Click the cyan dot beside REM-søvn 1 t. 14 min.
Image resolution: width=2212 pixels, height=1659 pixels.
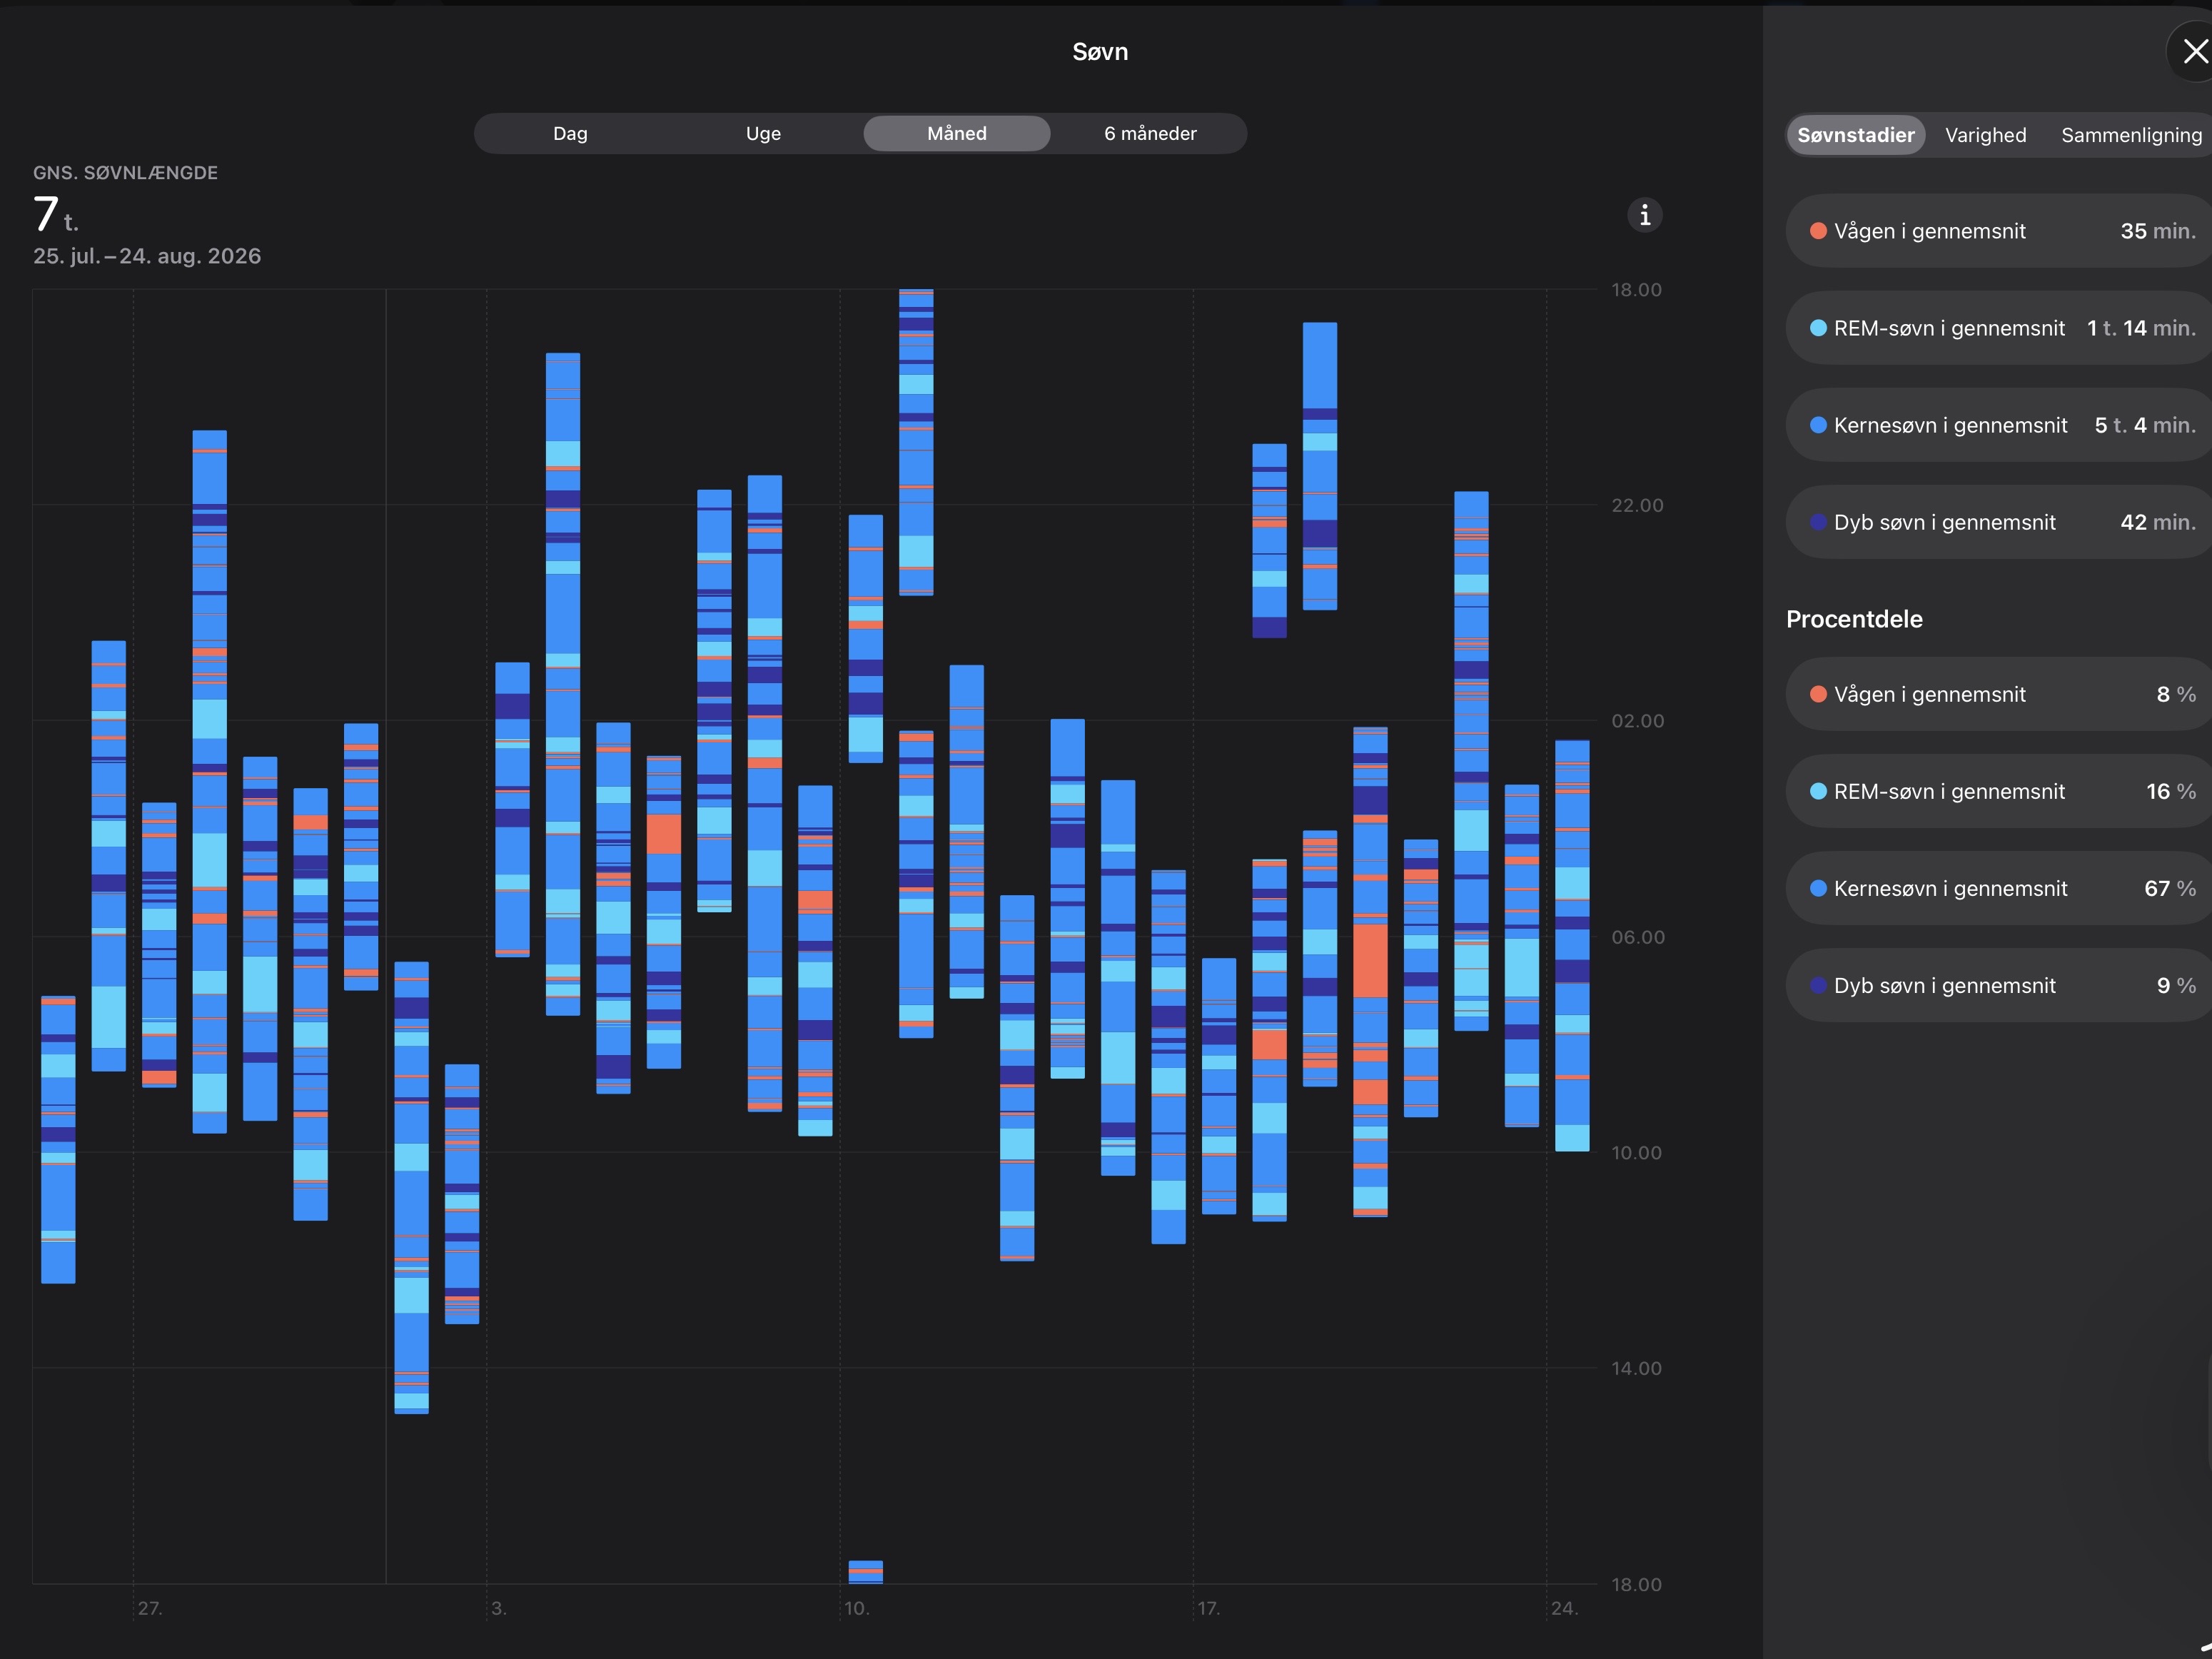(1818, 328)
